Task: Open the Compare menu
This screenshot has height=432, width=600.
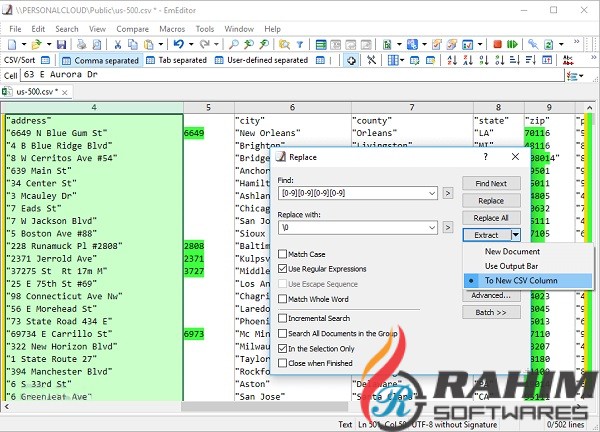Action: coord(132,29)
